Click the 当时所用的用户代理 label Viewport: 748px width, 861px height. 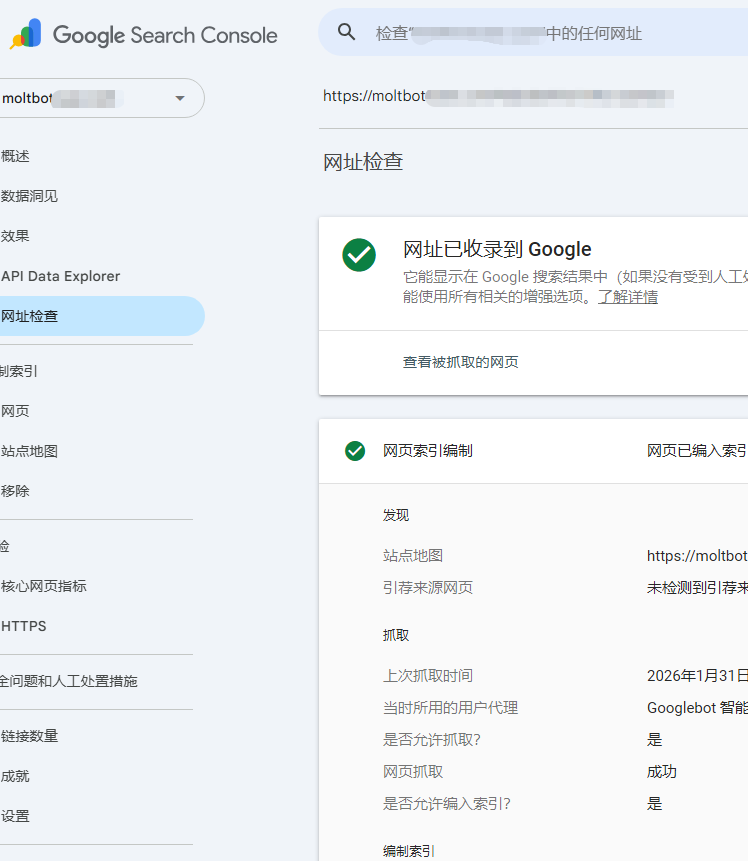[450, 708]
